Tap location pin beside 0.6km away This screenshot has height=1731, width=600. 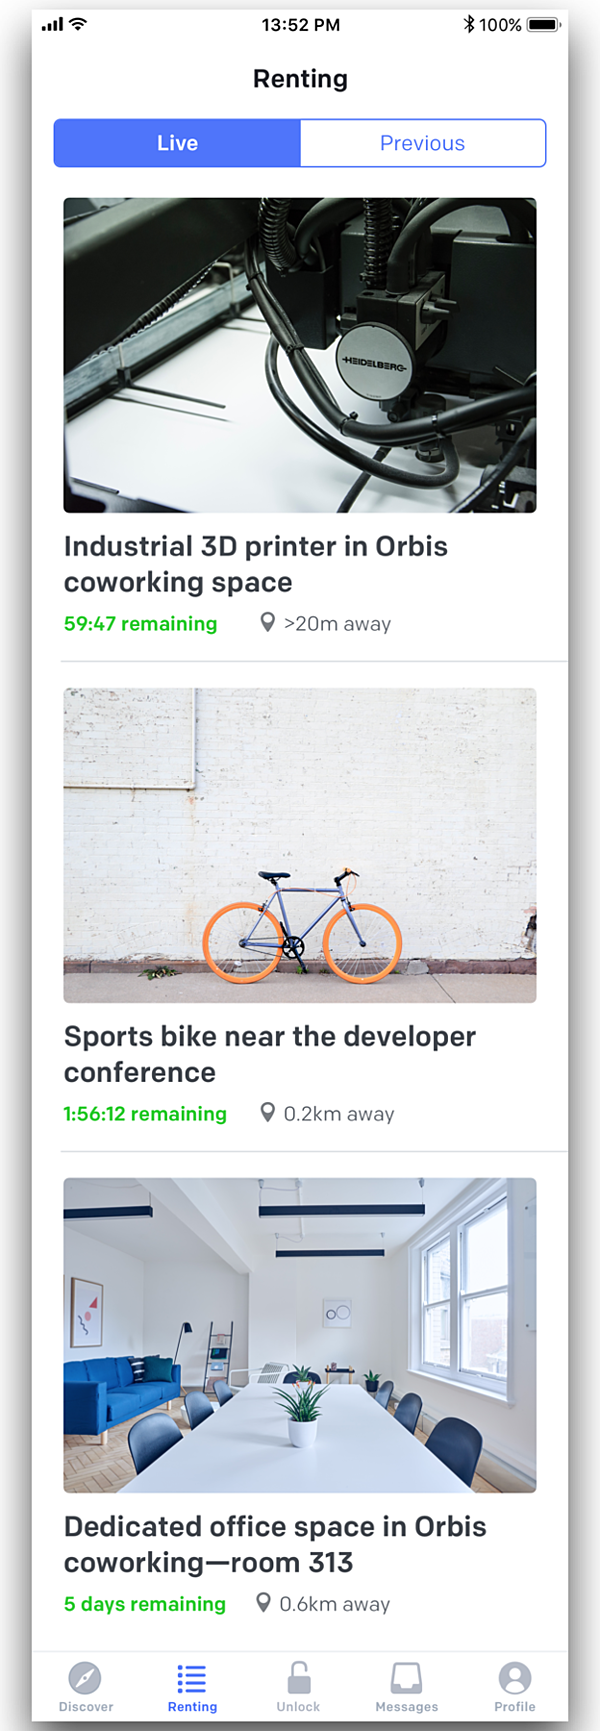point(263,1602)
